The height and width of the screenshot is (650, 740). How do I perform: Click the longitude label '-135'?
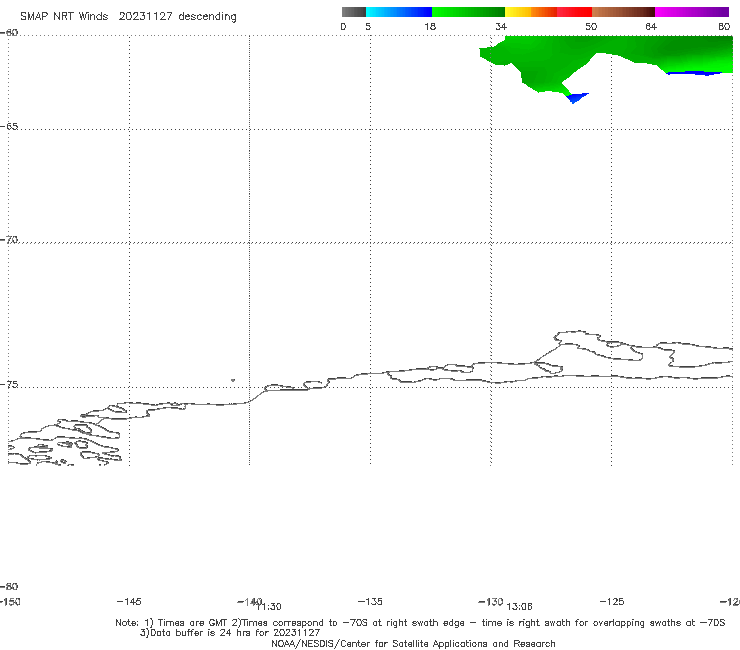370,602
